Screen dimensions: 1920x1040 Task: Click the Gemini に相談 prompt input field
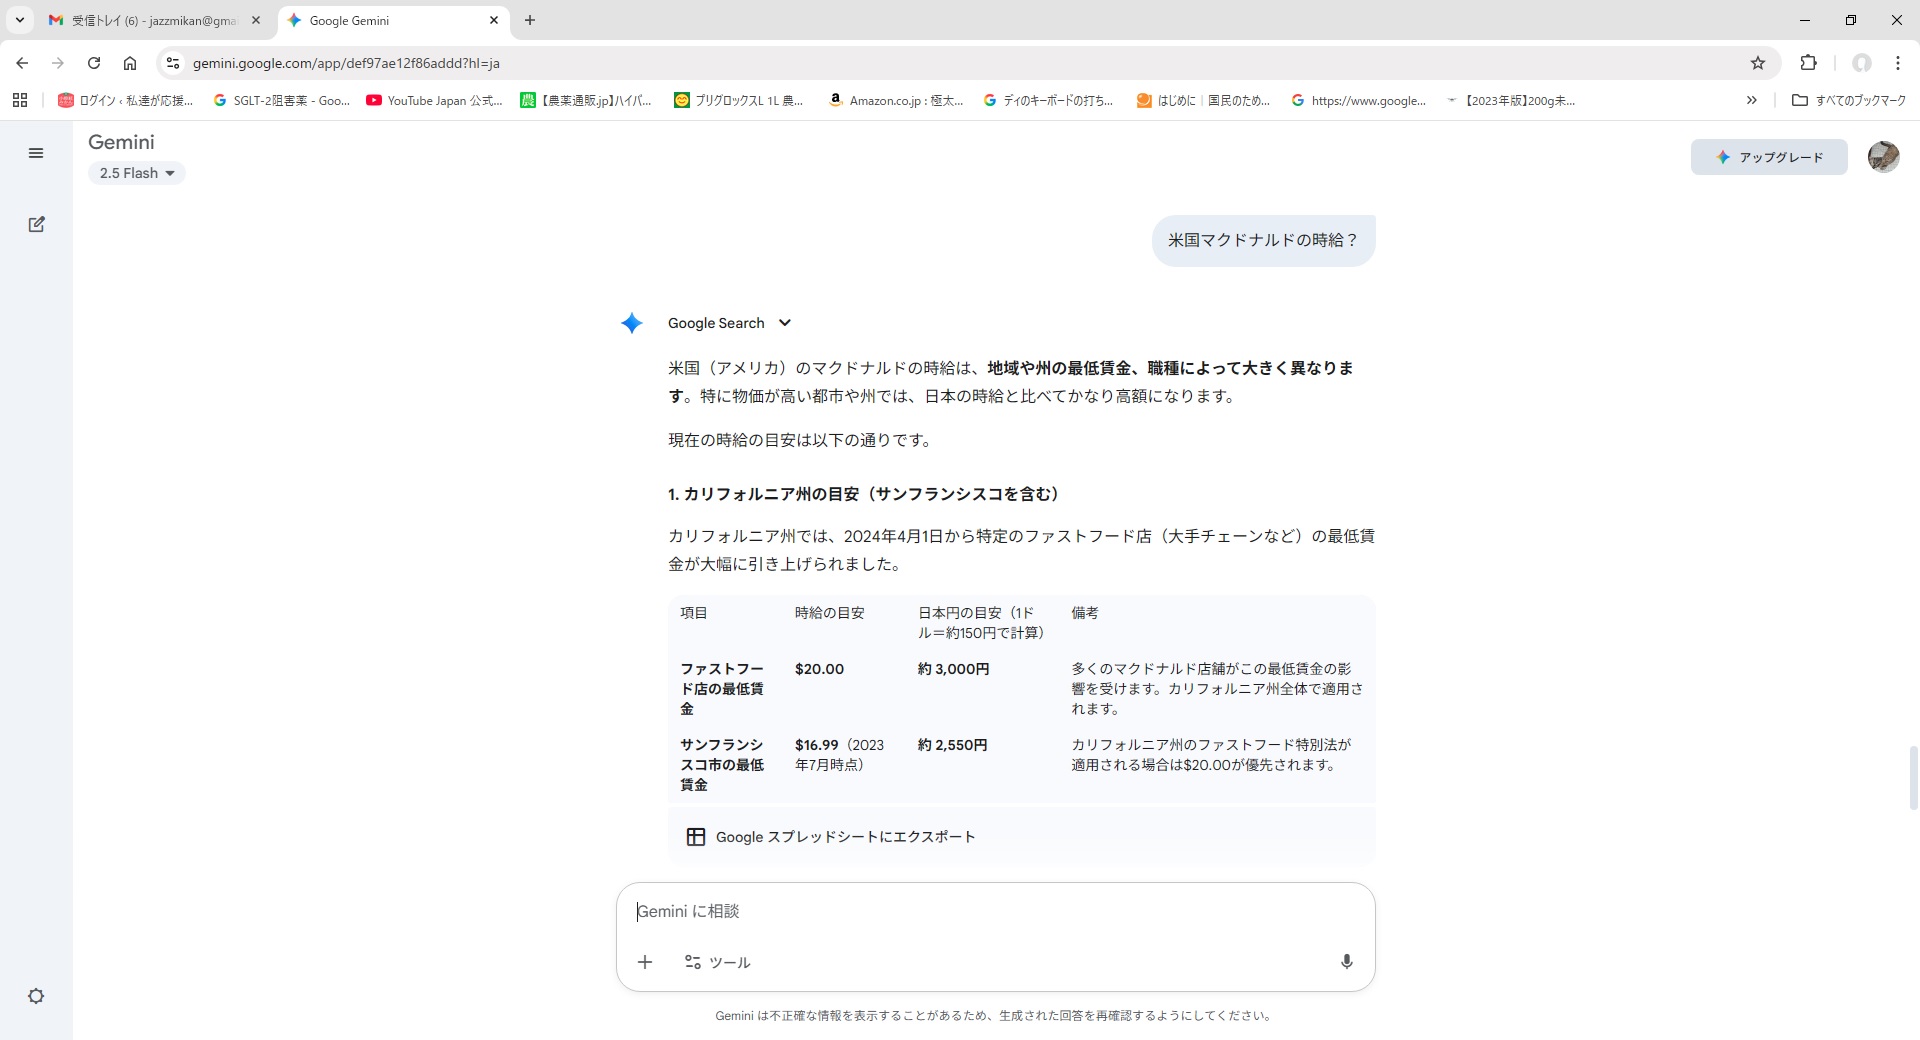995,911
